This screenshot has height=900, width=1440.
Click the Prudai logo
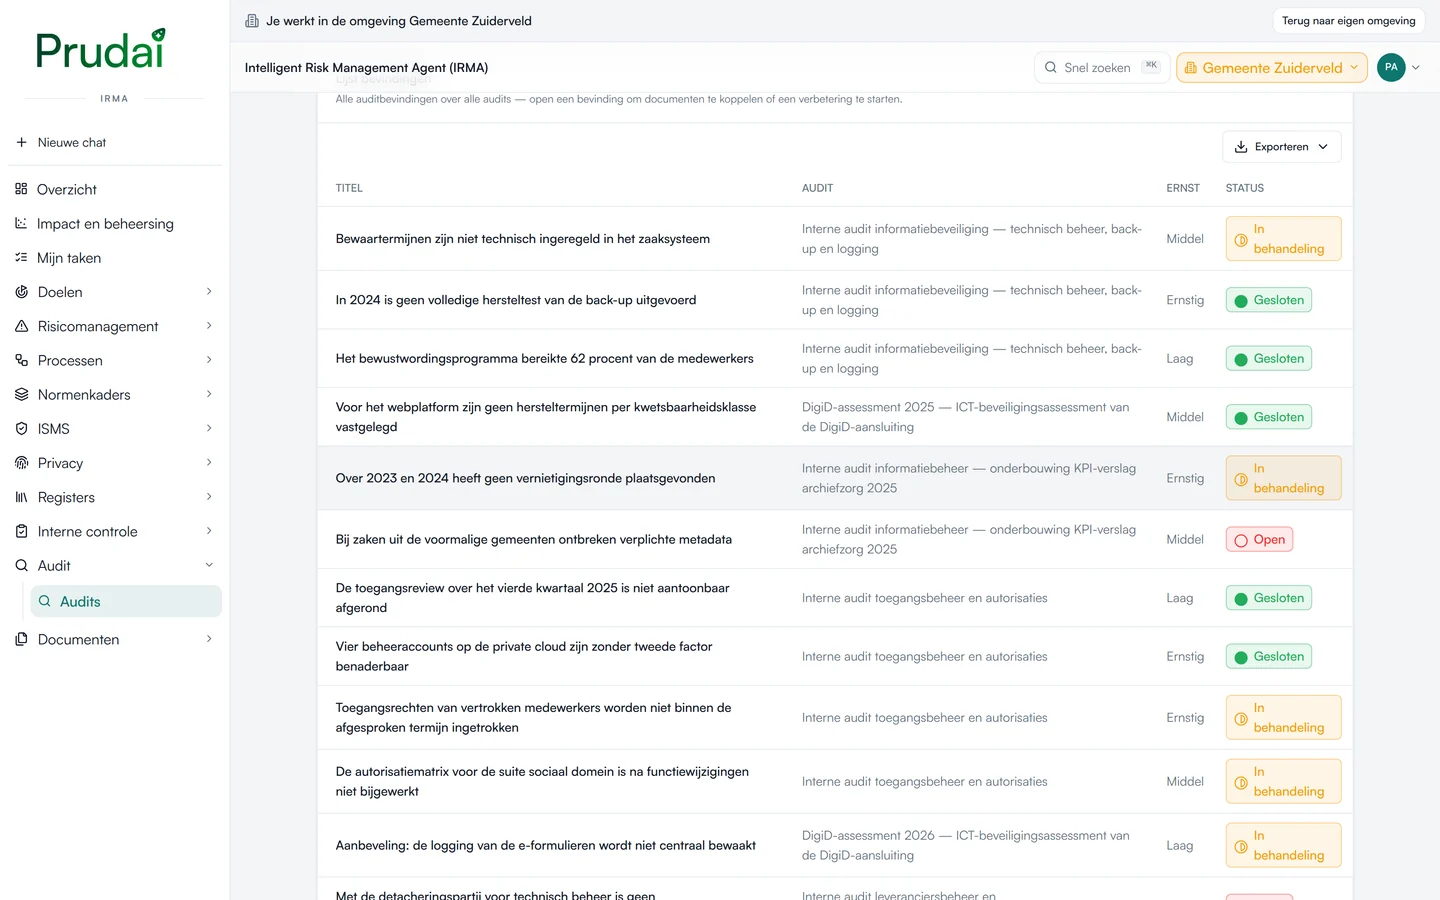coord(100,50)
